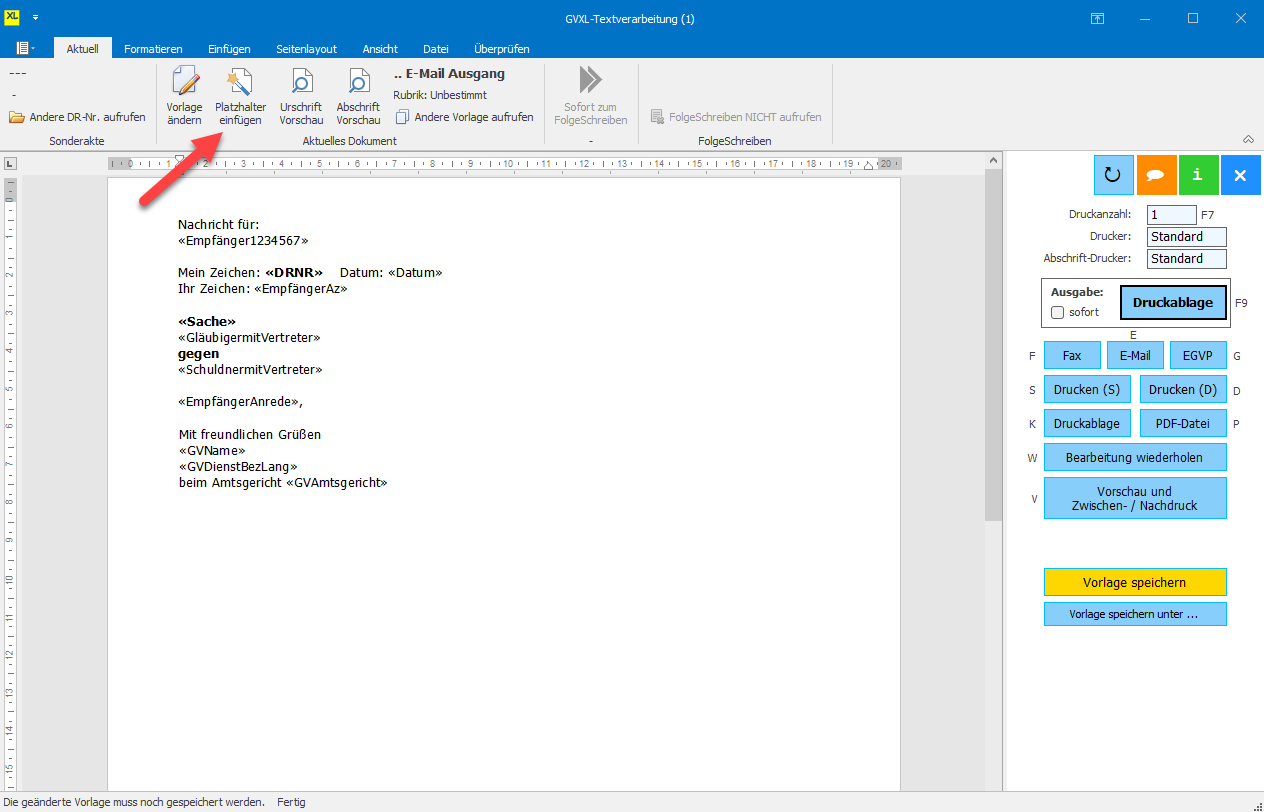Click the blue refresh icon in side panel

(1113, 175)
